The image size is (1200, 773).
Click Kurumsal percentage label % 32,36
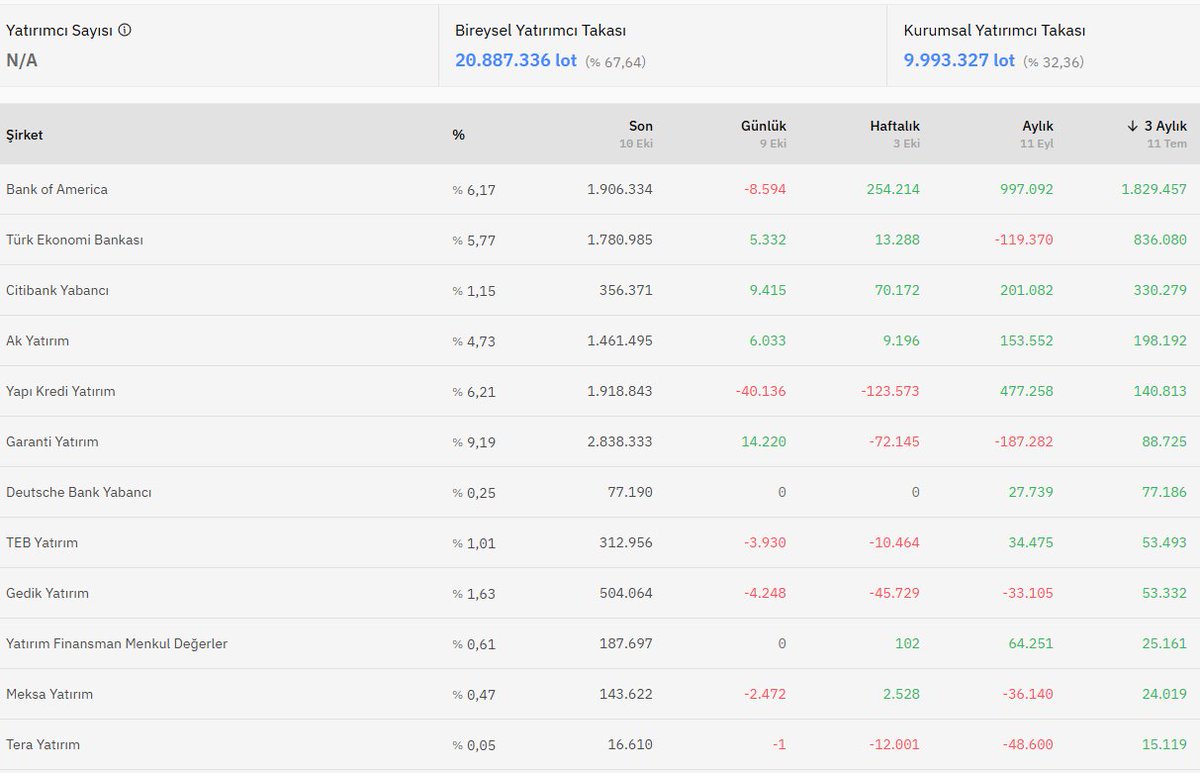[x=1054, y=62]
